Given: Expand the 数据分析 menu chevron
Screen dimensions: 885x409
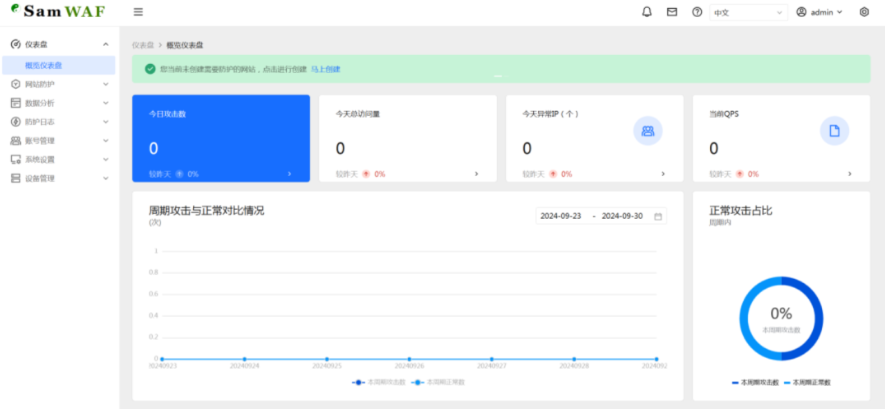Looking at the screenshot, I should 106,103.
